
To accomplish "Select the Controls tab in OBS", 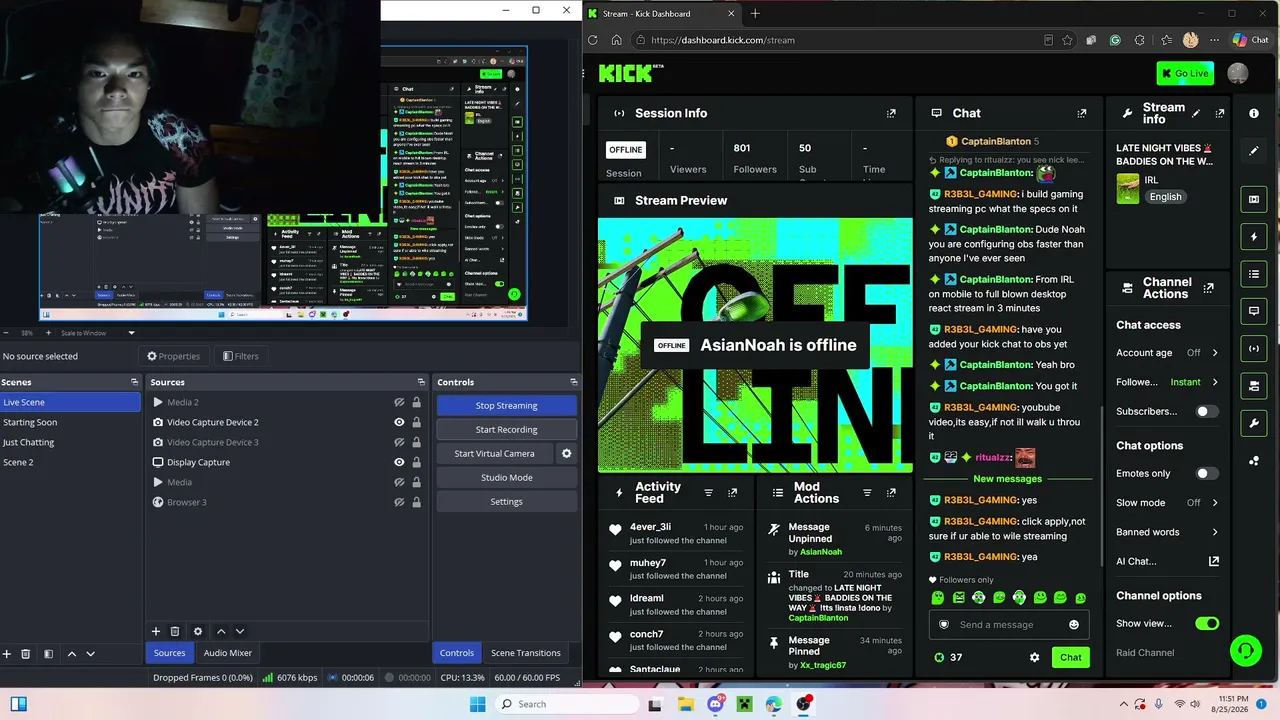I will click(456, 653).
